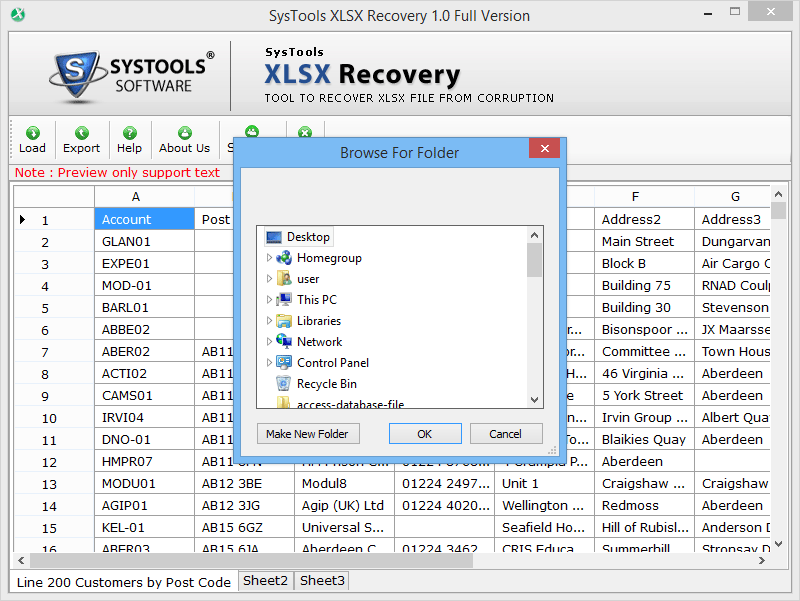
Task: Click Cancel in Browse For Folder
Action: 506,434
